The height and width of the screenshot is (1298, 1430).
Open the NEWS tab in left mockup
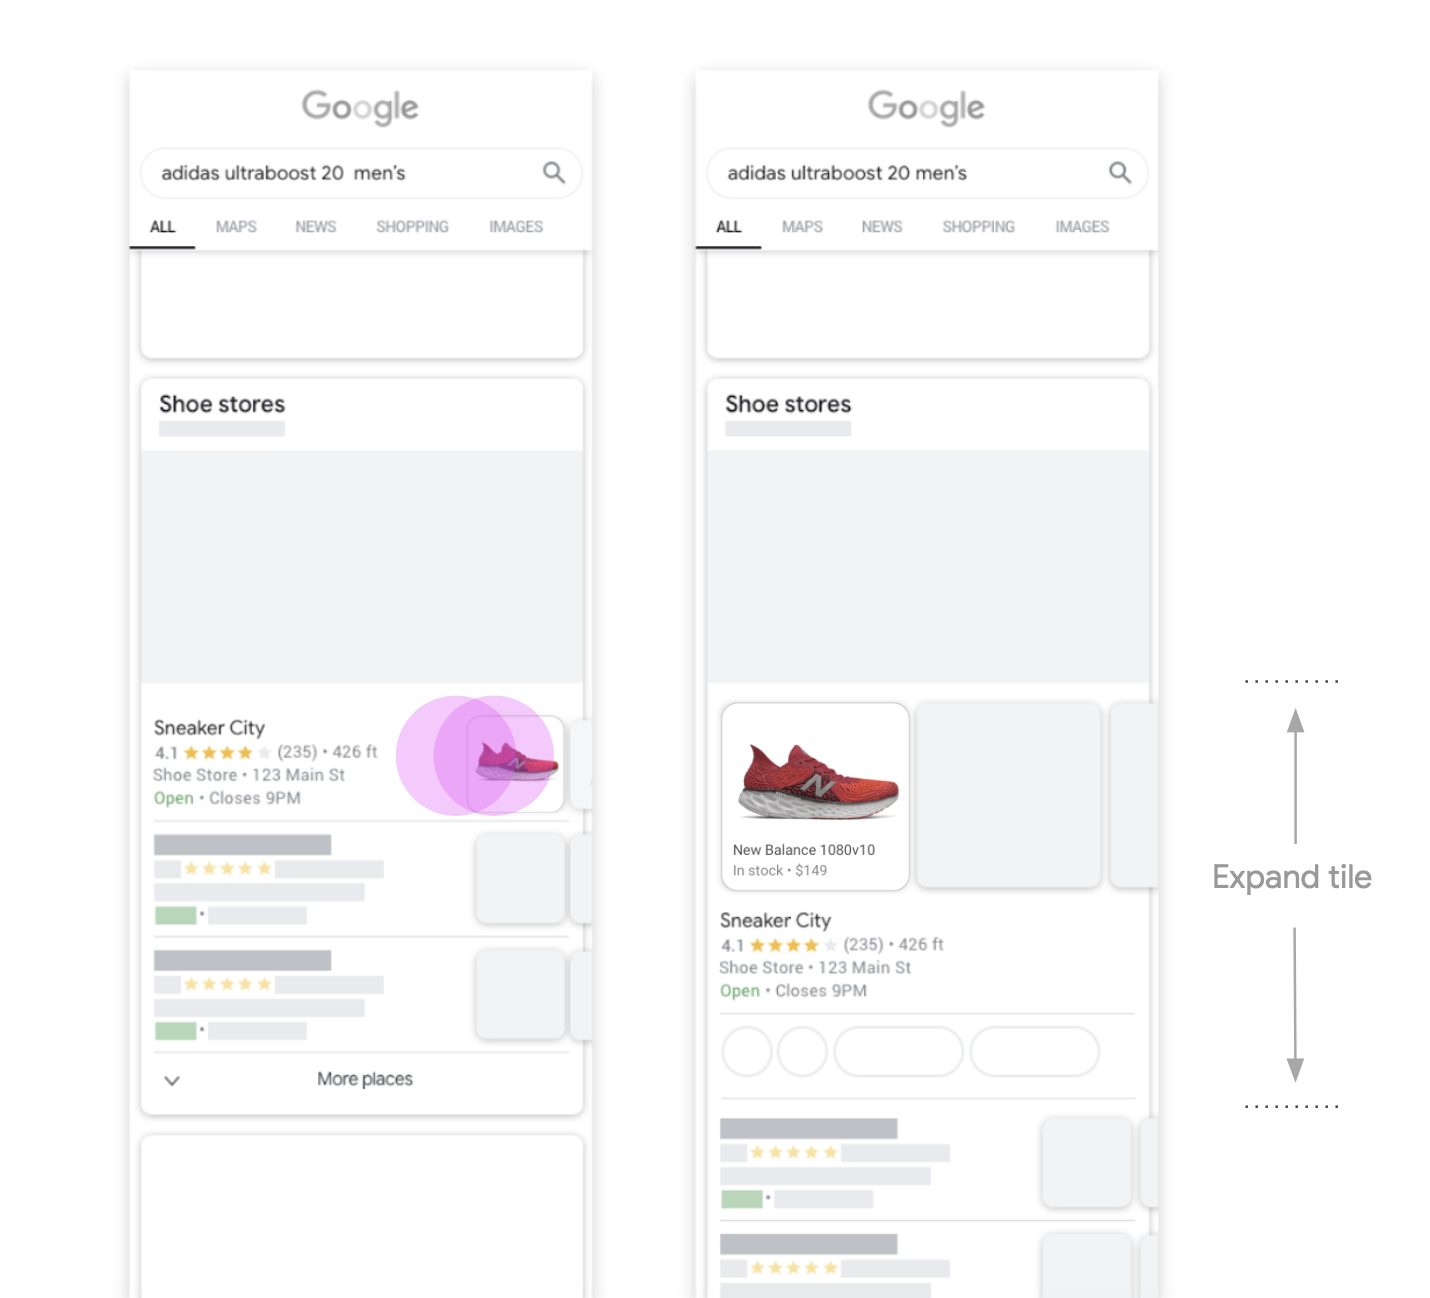point(316,227)
